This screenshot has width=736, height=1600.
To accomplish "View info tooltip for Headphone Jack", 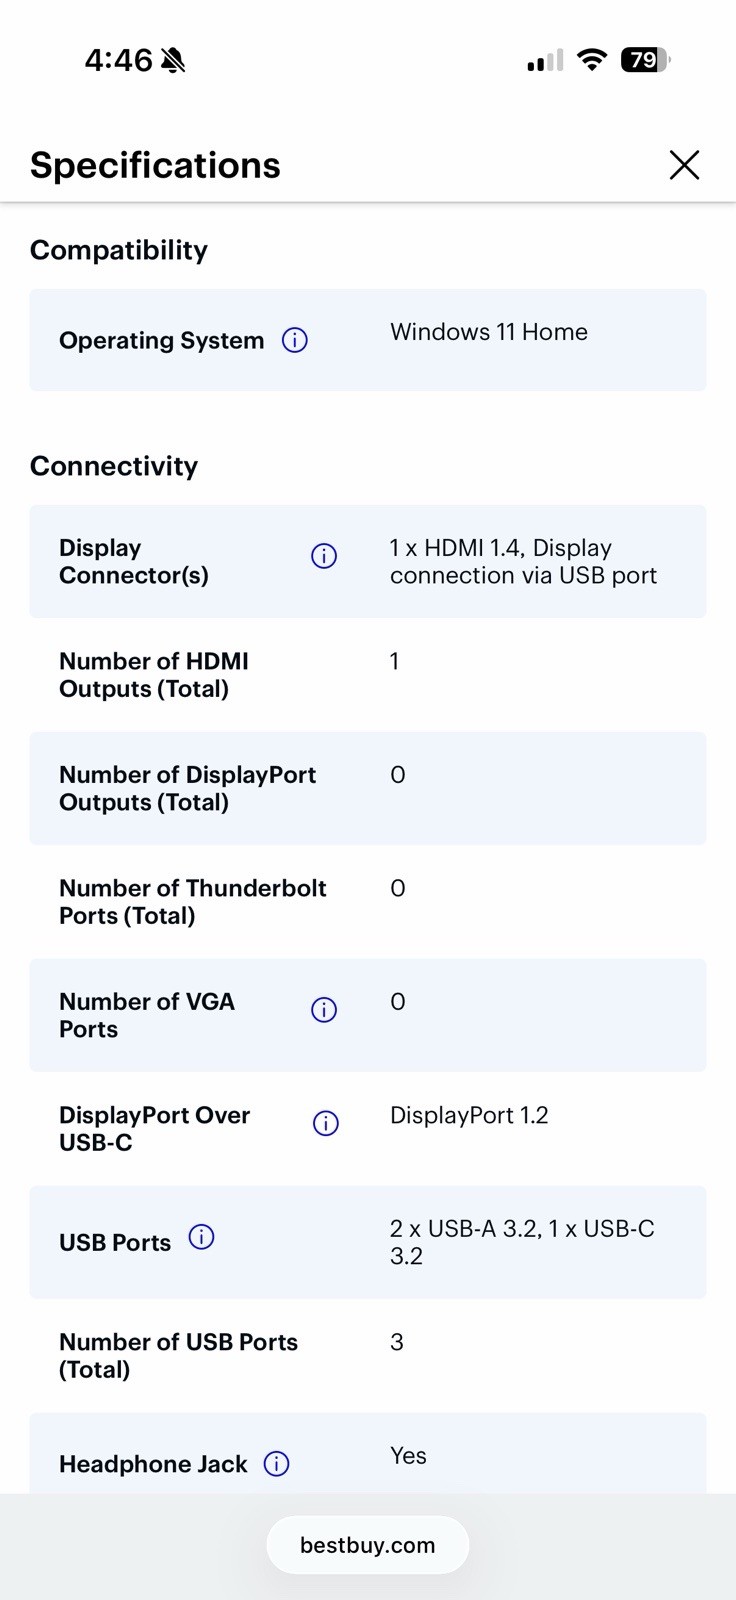I will click(276, 1464).
